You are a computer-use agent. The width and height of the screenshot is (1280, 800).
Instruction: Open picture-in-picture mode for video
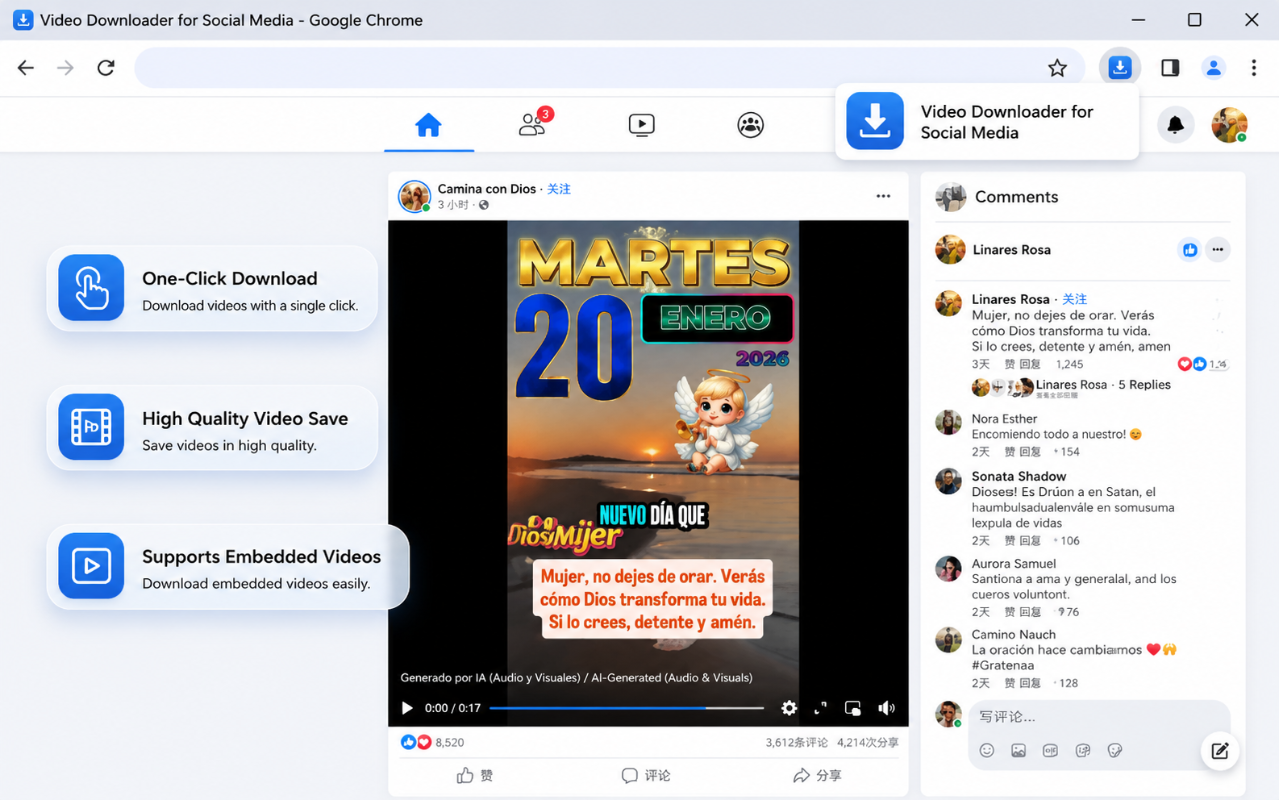(x=853, y=708)
